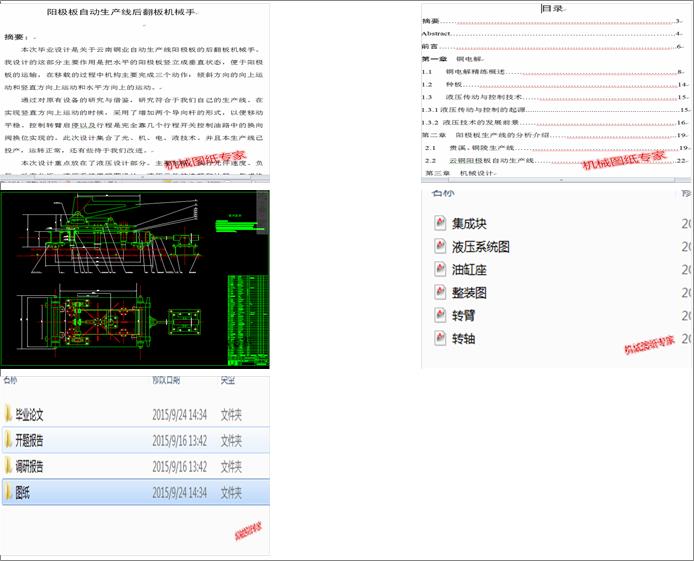Click the document title 阳极板自动生产线后翻板机械手
694x561 pixels.
coord(122,12)
